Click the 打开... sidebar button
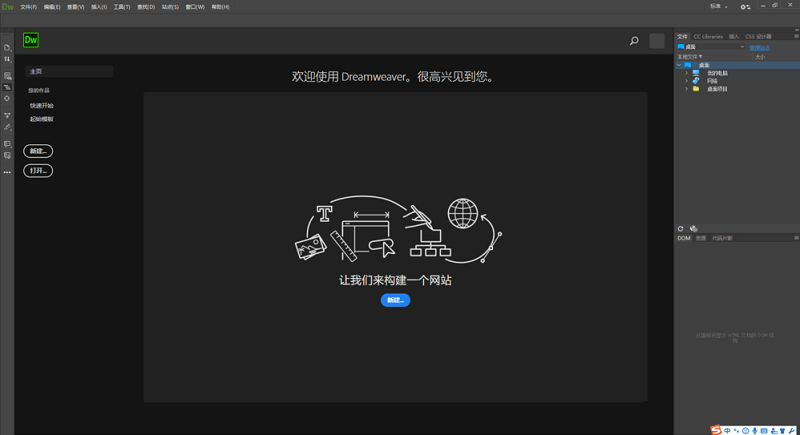The width and height of the screenshot is (800, 435). [x=38, y=170]
